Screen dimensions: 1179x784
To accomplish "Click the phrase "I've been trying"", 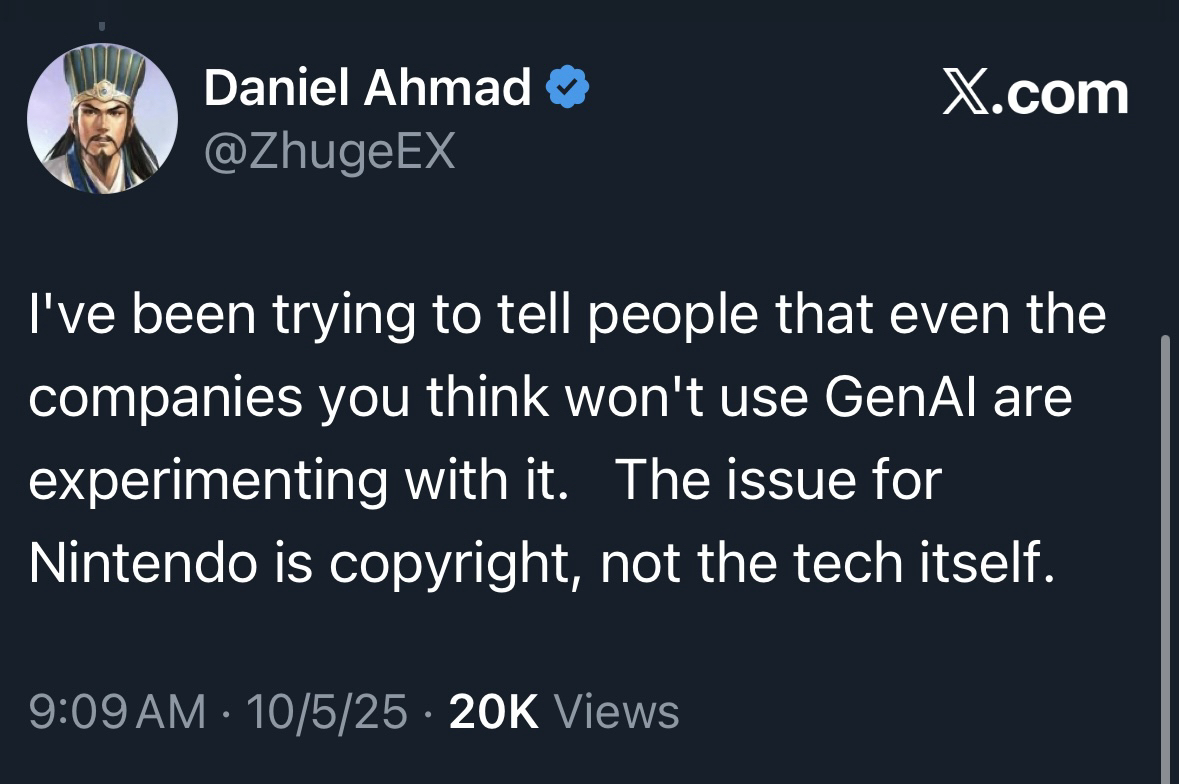I will pyautogui.click(x=205, y=315).
